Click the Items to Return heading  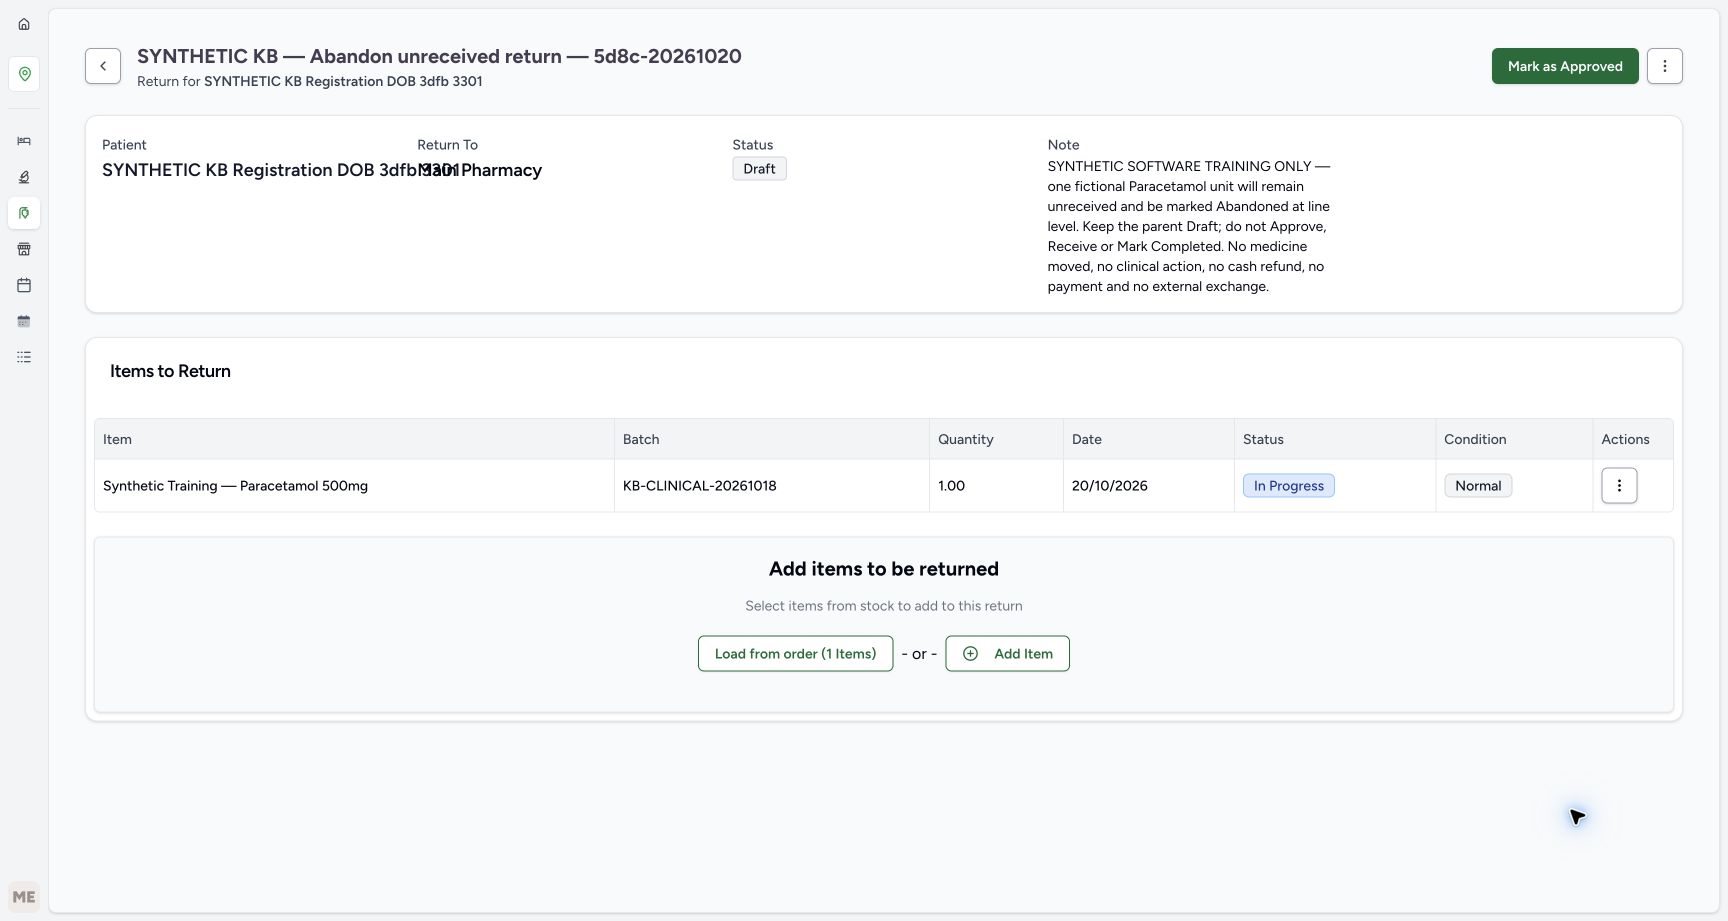pos(170,371)
